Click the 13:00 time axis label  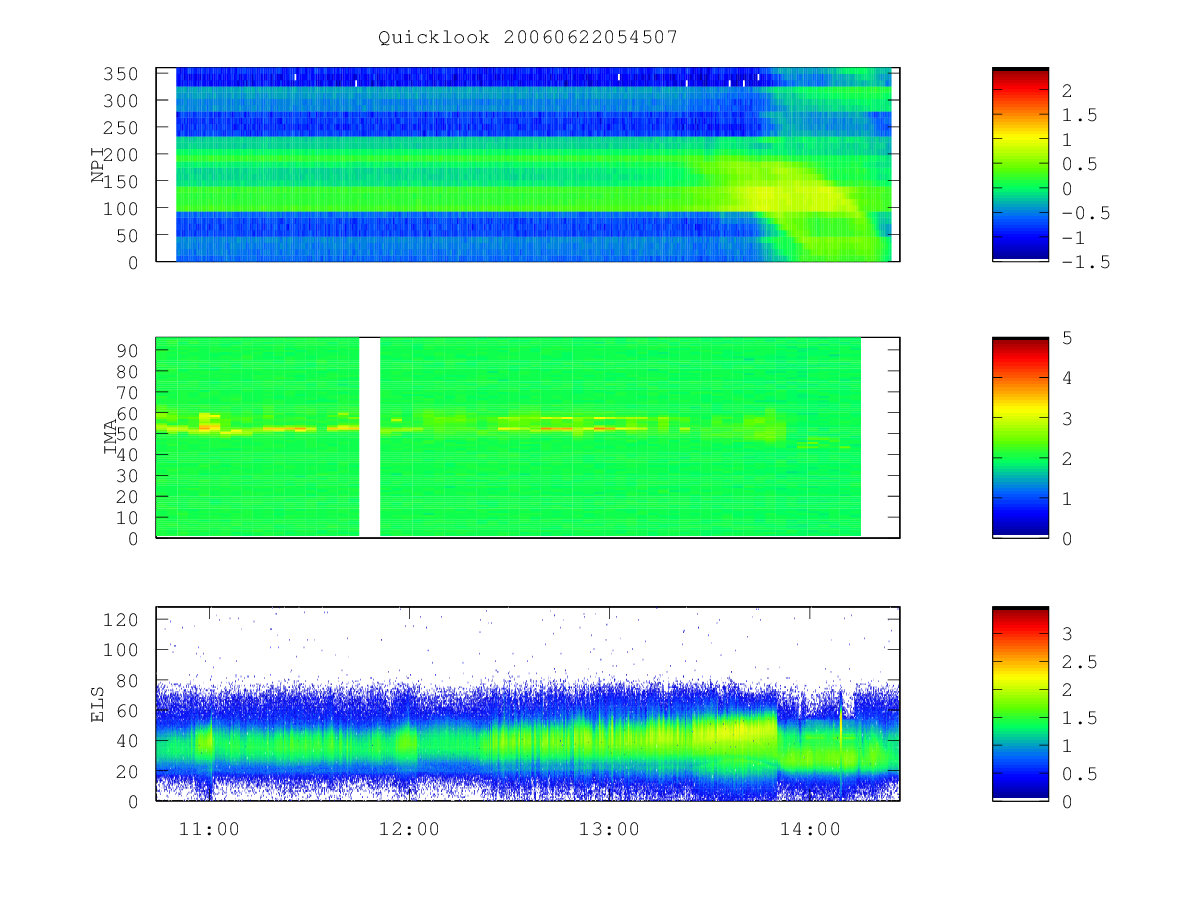click(610, 829)
